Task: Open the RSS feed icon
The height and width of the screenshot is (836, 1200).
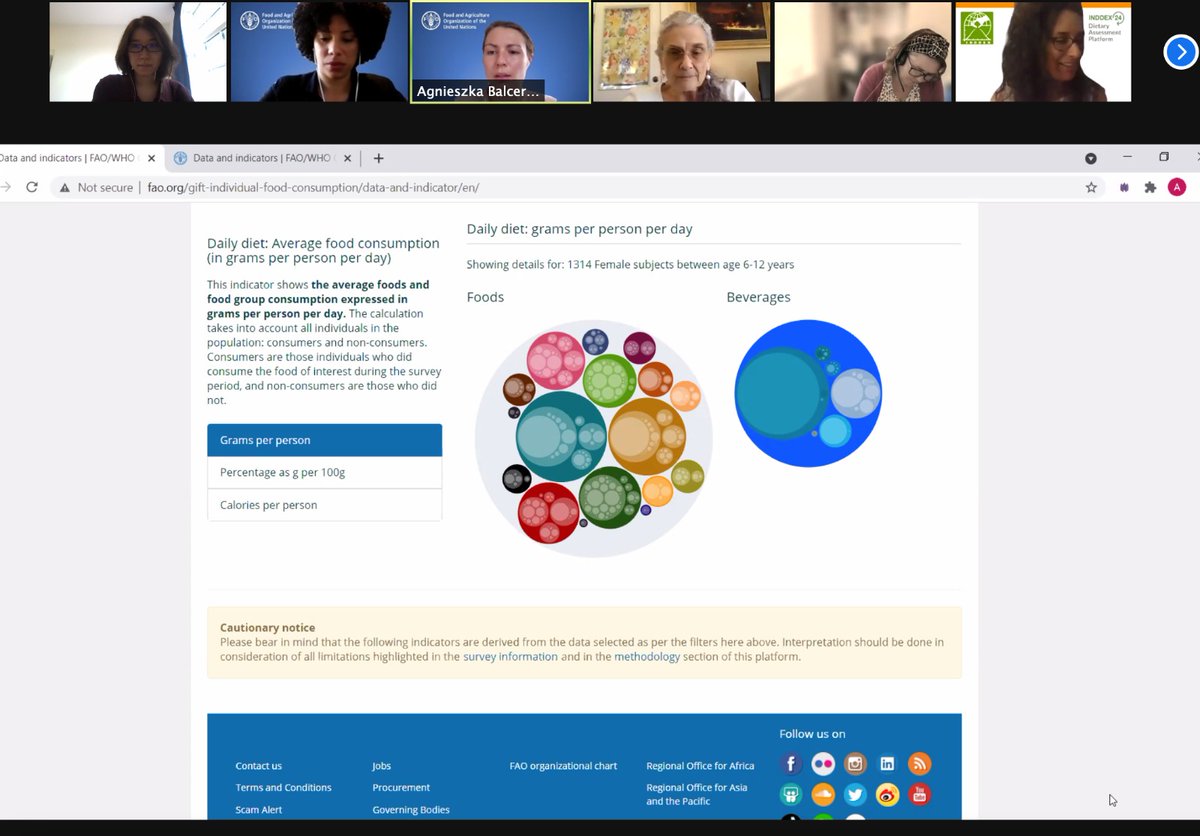Action: [919, 763]
